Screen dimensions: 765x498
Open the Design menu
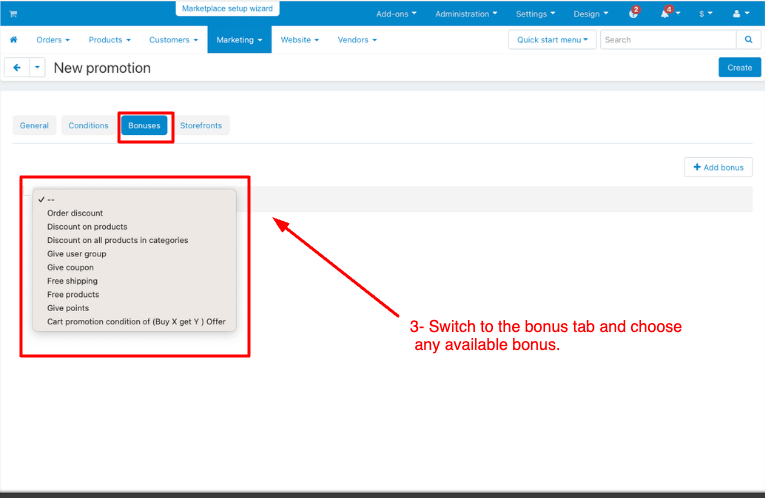(591, 14)
